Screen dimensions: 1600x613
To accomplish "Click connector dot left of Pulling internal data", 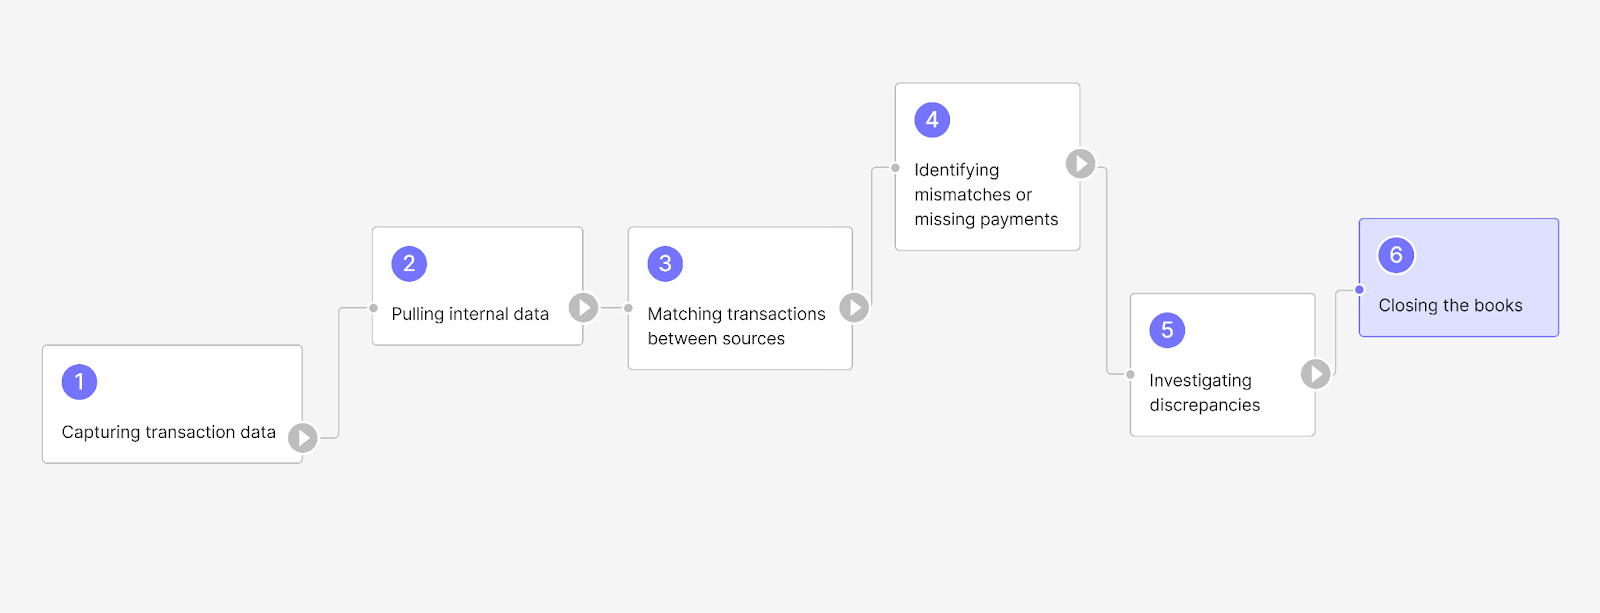I will 373,308.
